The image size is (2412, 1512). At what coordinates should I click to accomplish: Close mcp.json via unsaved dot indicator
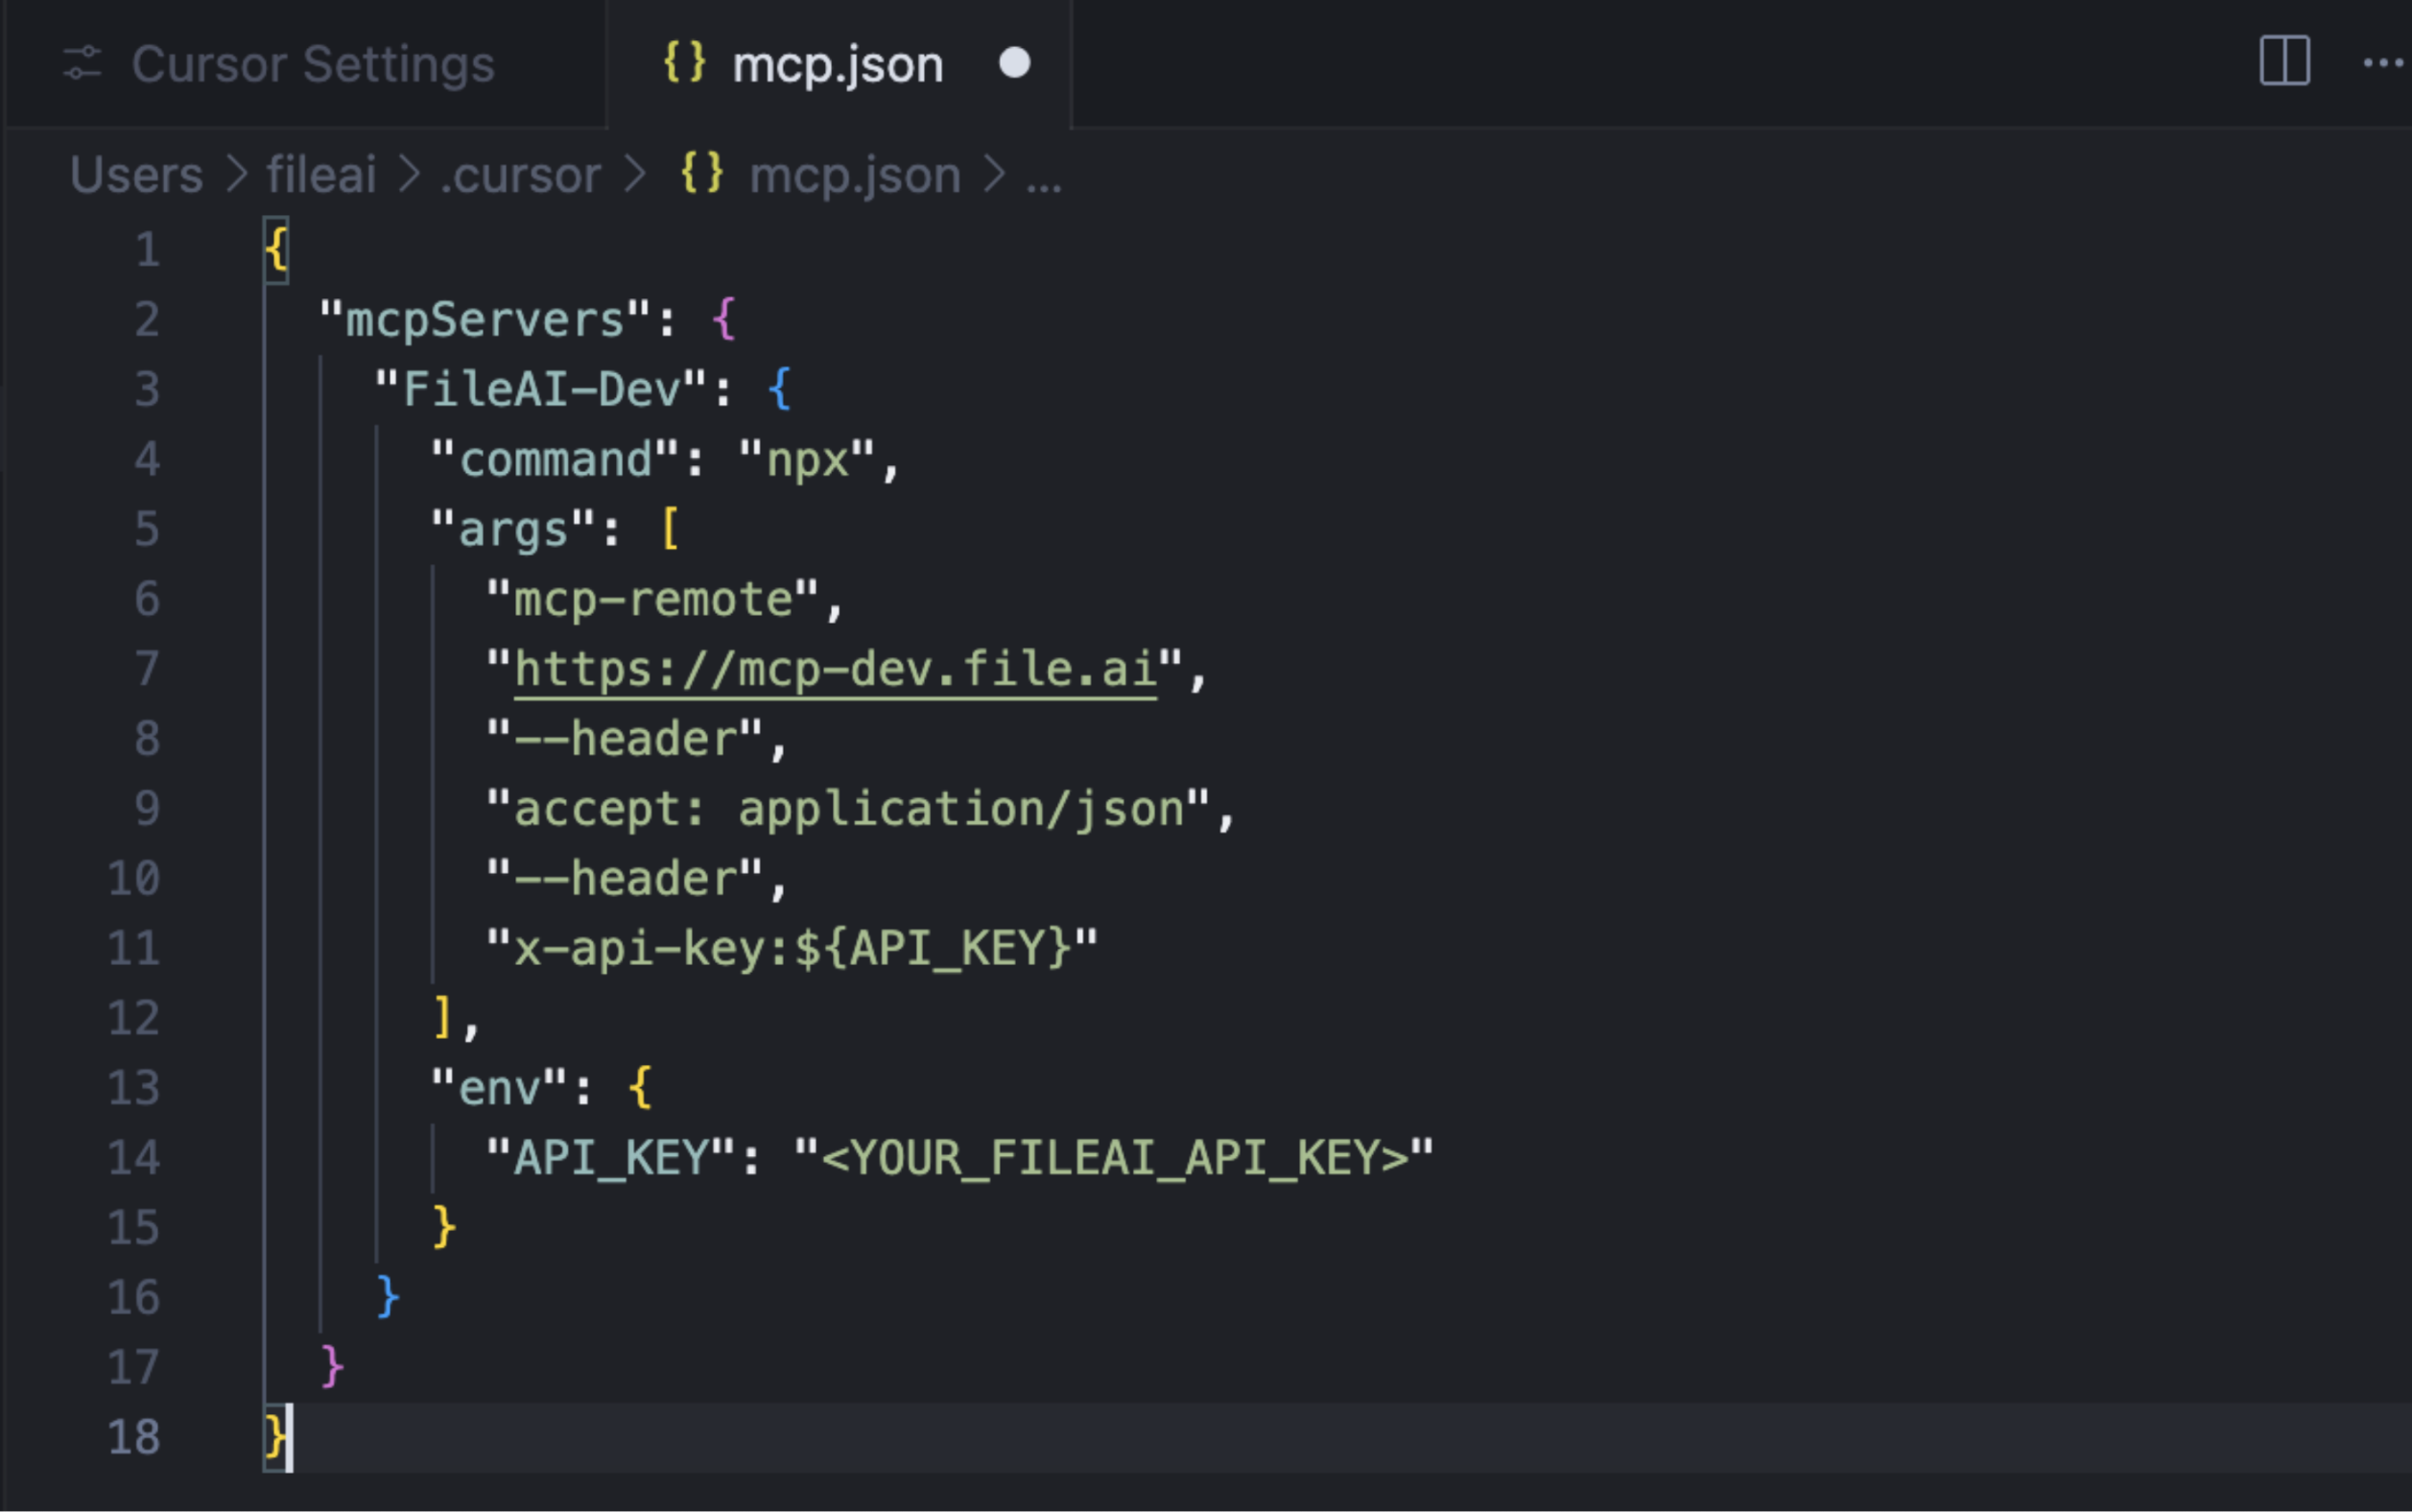1014,63
